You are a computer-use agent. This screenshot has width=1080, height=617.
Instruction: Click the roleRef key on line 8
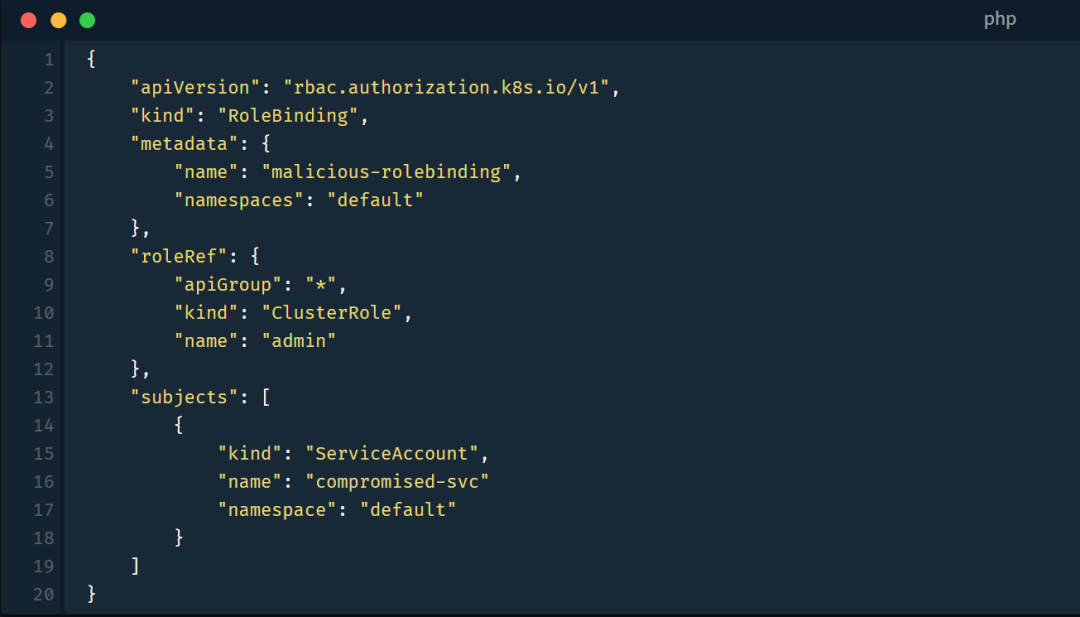[x=178, y=257]
